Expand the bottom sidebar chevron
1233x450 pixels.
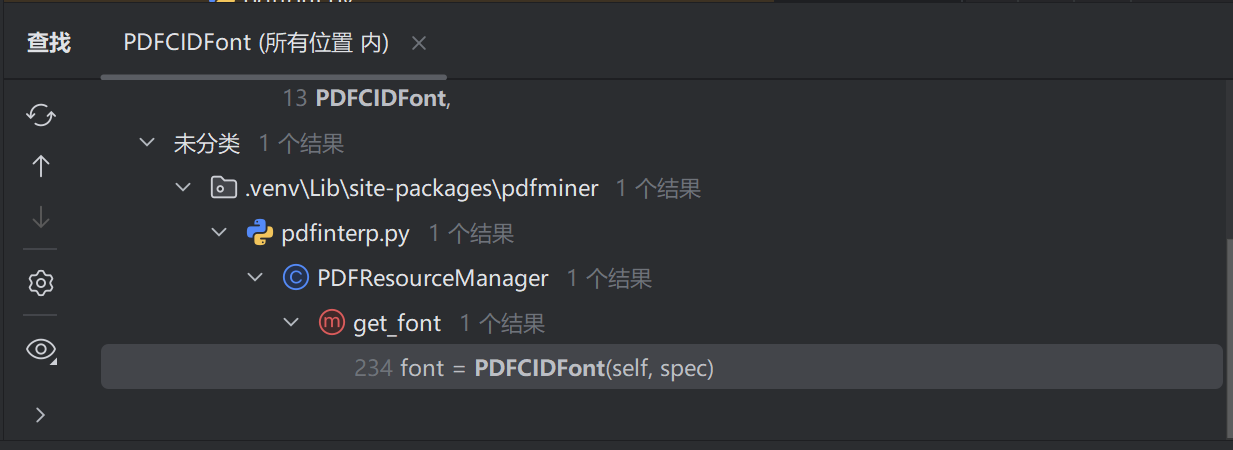click(x=41, y=414)
